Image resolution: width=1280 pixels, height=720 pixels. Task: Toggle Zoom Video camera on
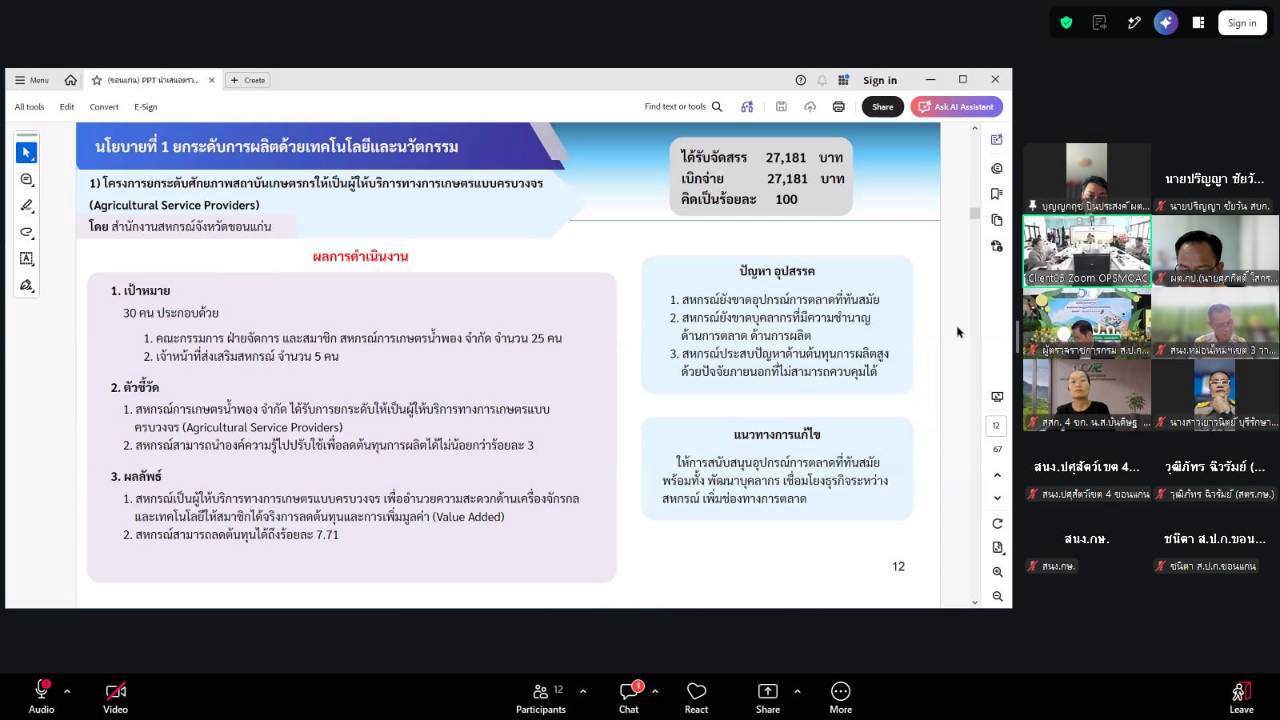(x=115, y=697)
